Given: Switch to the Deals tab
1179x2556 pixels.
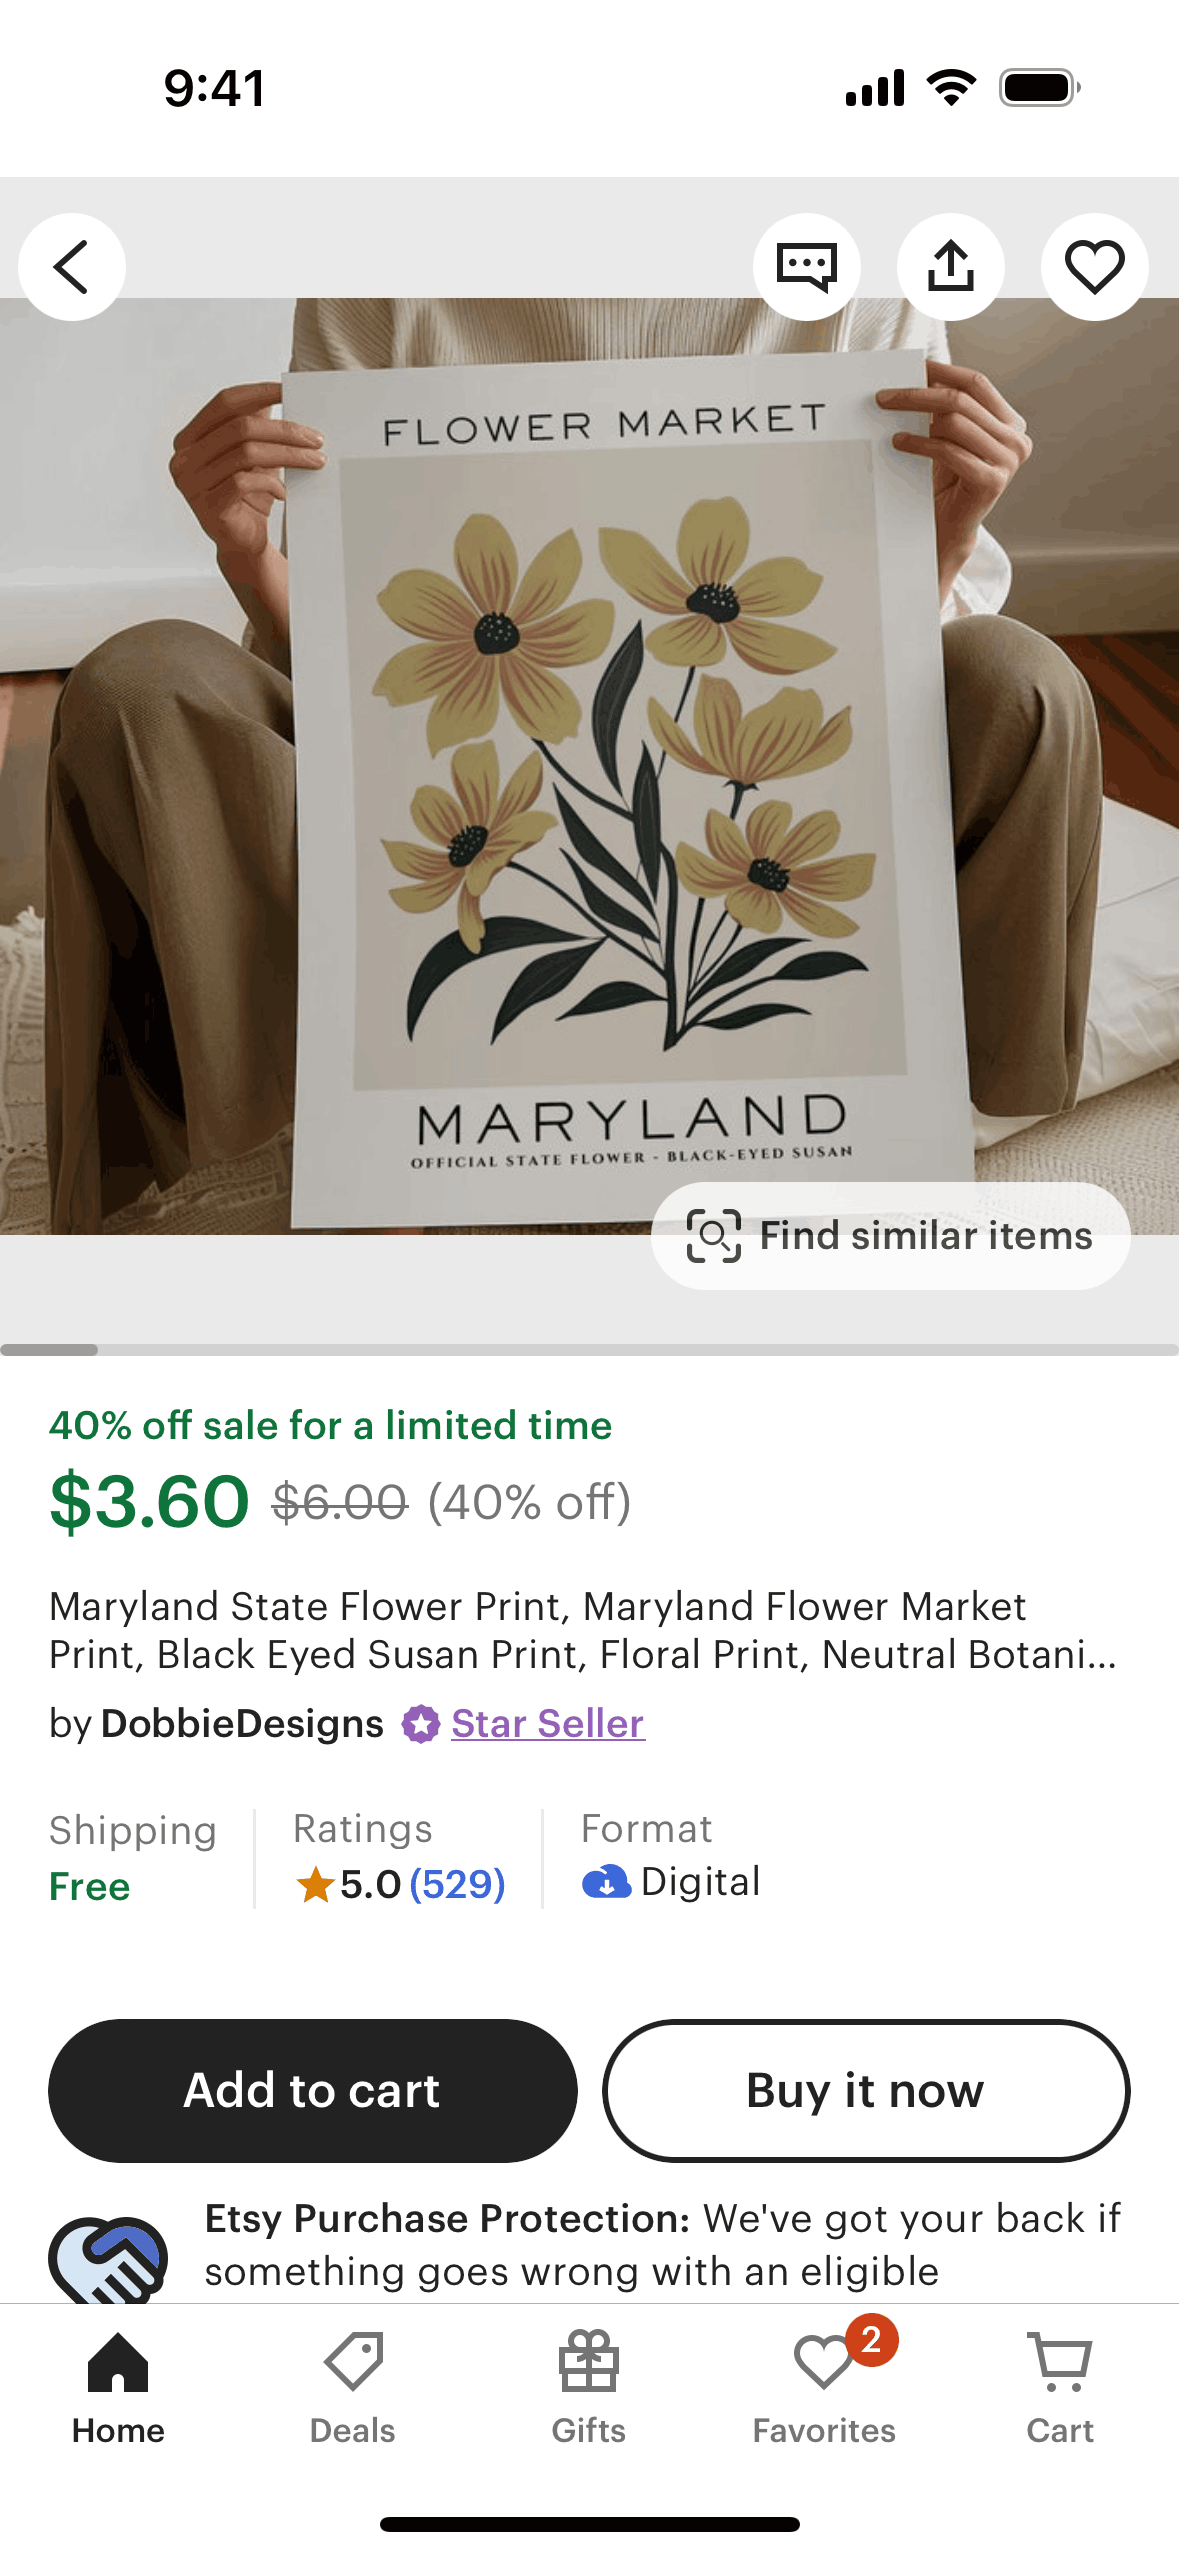Looking at the screenshot, I should pyautogui.click(x=353, y=2387).
